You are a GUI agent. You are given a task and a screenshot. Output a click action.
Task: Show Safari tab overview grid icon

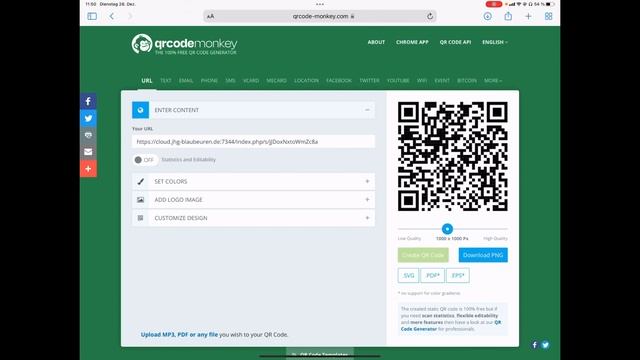(x=548, y=16)
